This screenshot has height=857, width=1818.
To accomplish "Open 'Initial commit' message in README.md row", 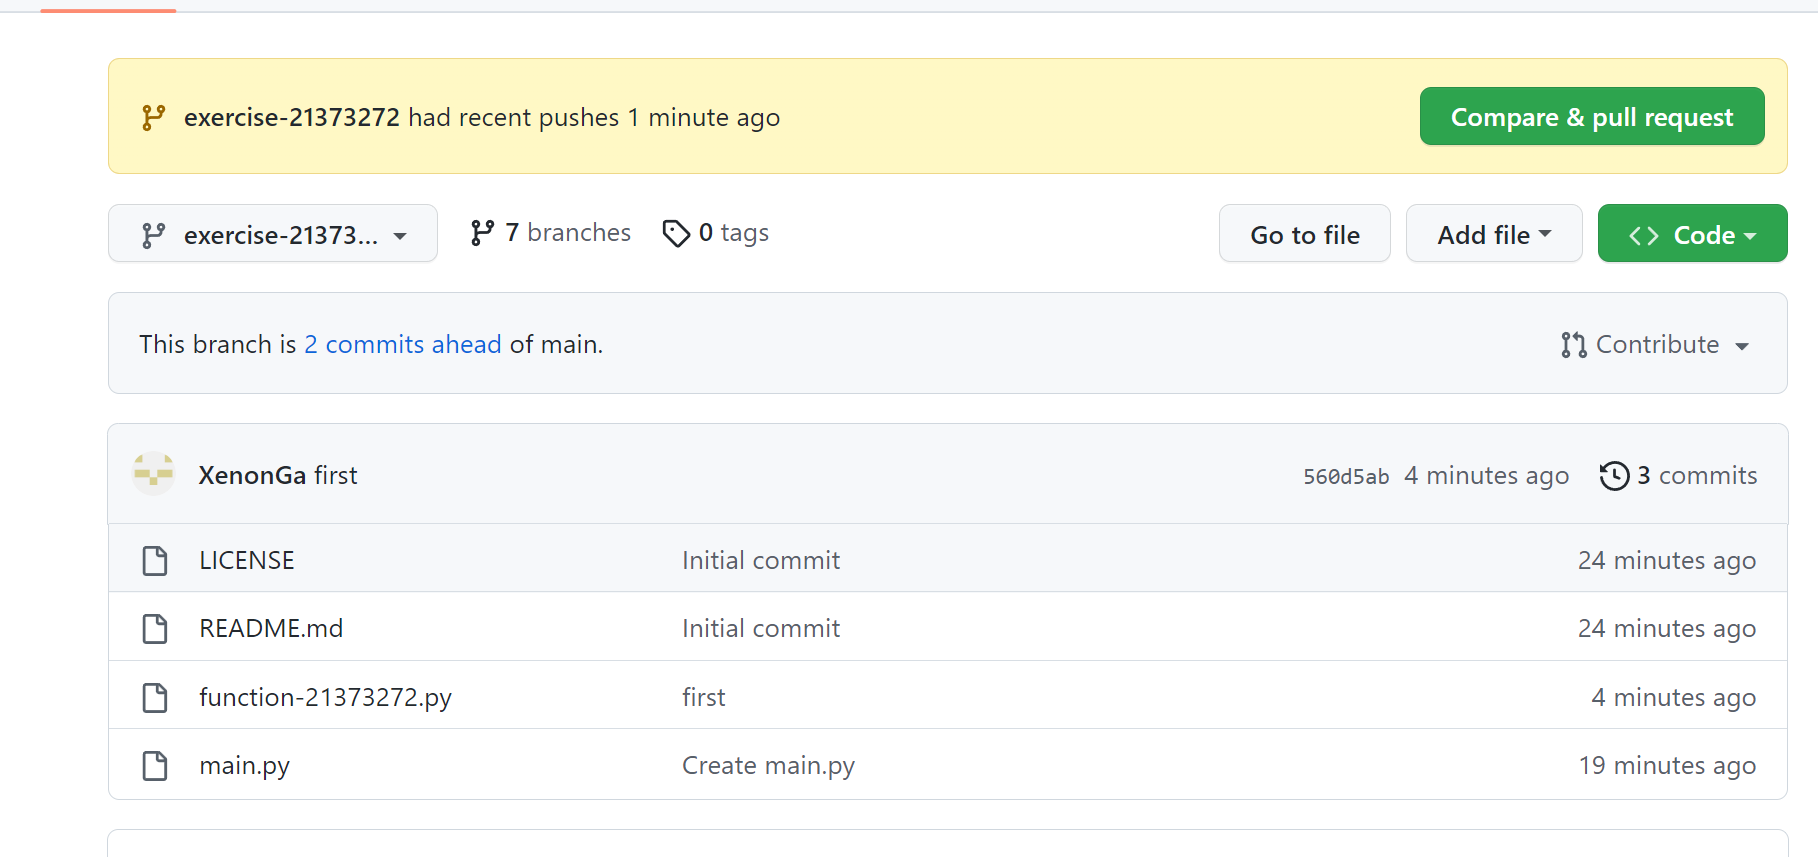I will [x=761, y=628].
